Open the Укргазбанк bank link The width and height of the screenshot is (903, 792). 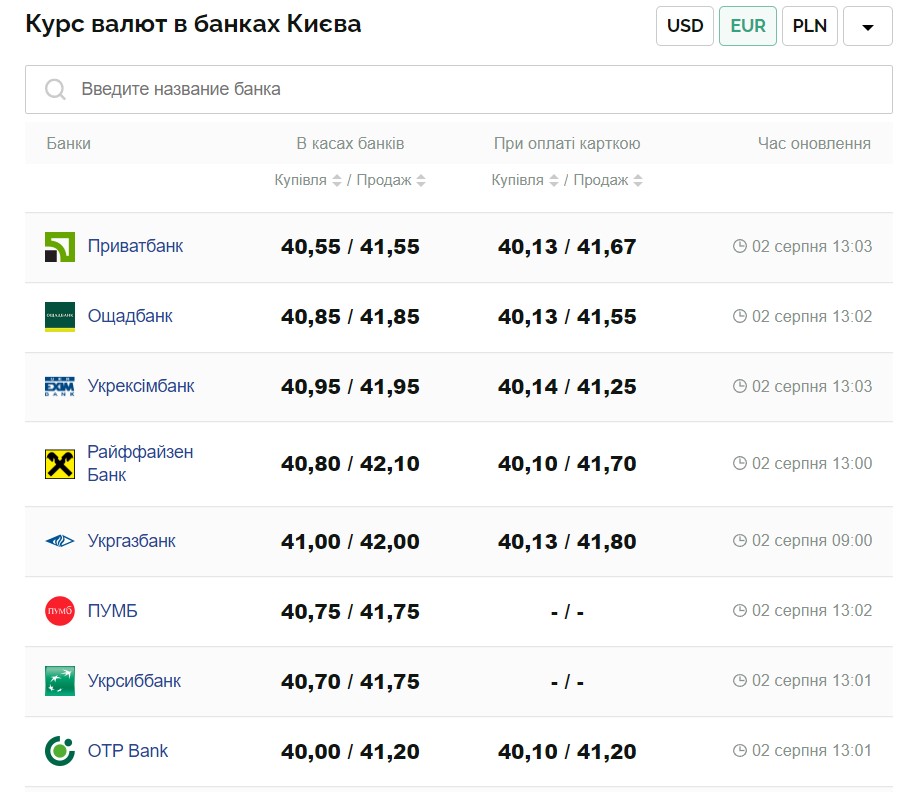click(131, 541)
